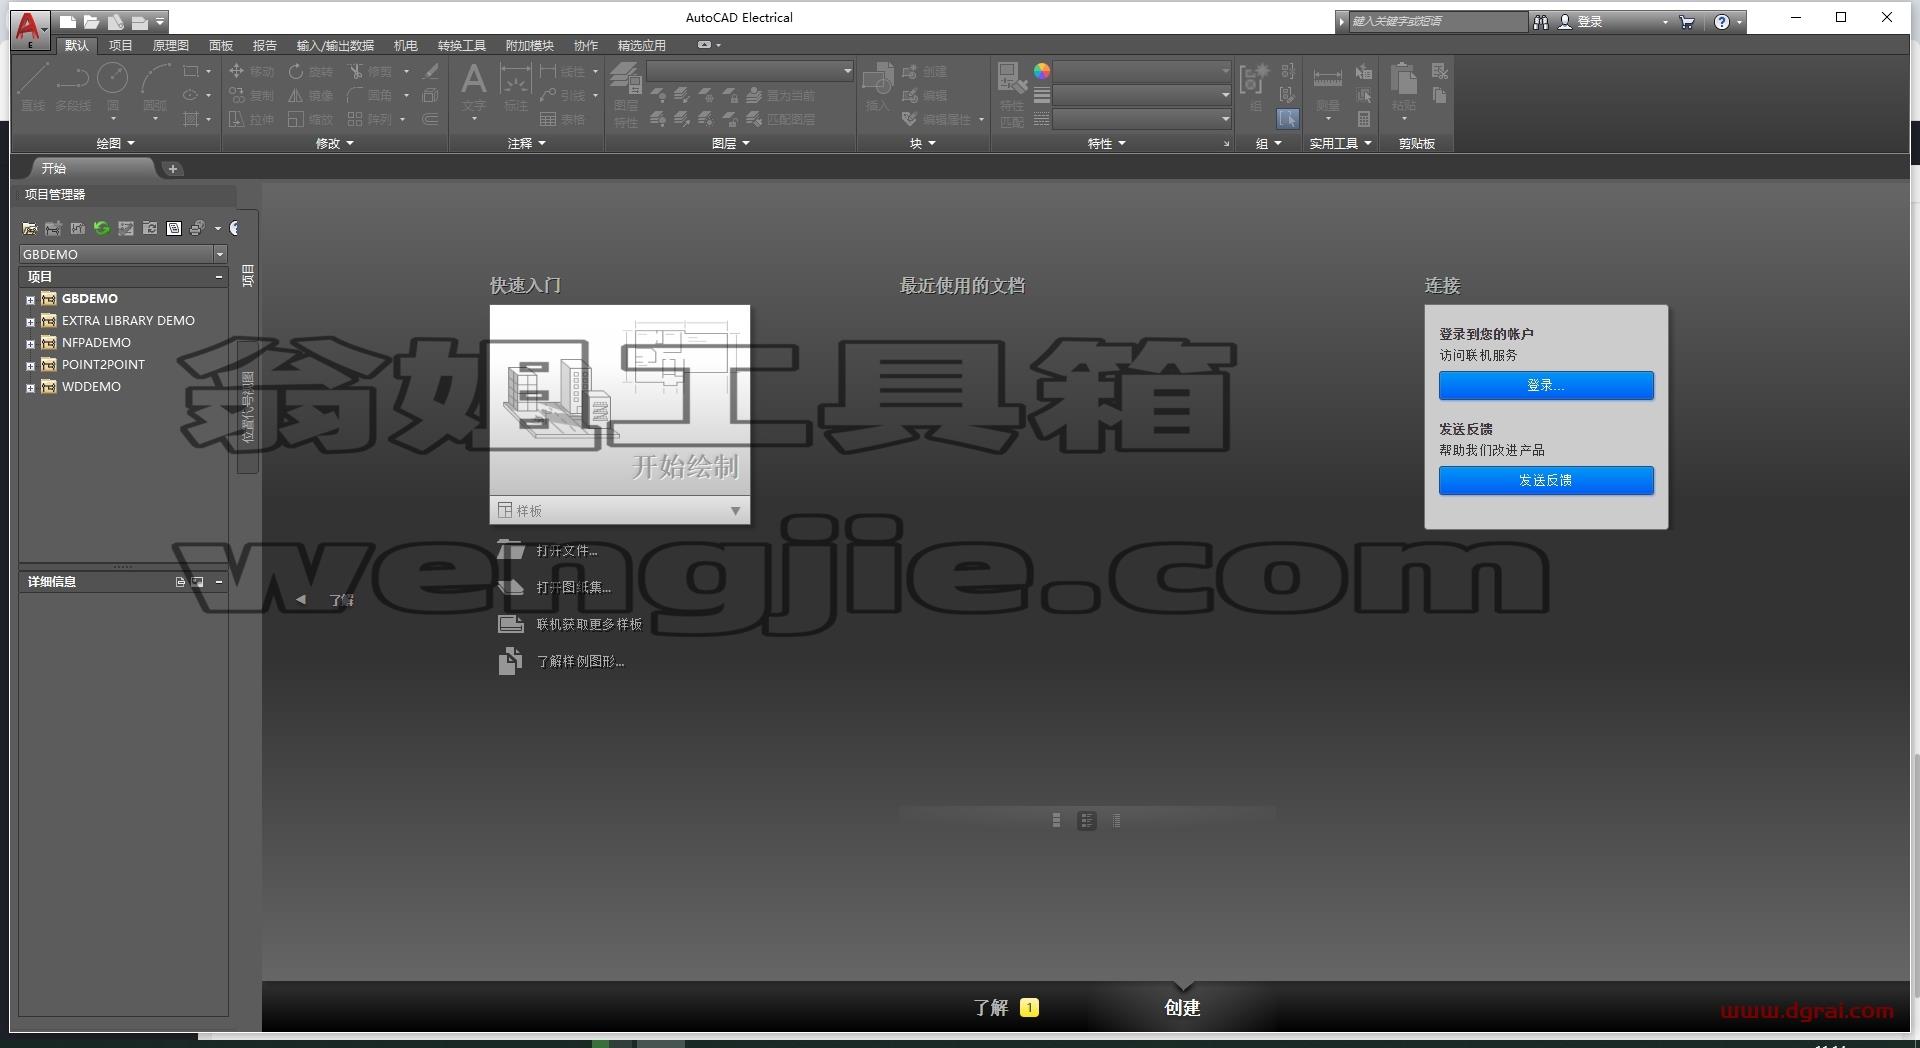Open the shopping cart Autodesk store icon
The height and width of the screenshot is (1048, 1920).
coord(1687,21)
